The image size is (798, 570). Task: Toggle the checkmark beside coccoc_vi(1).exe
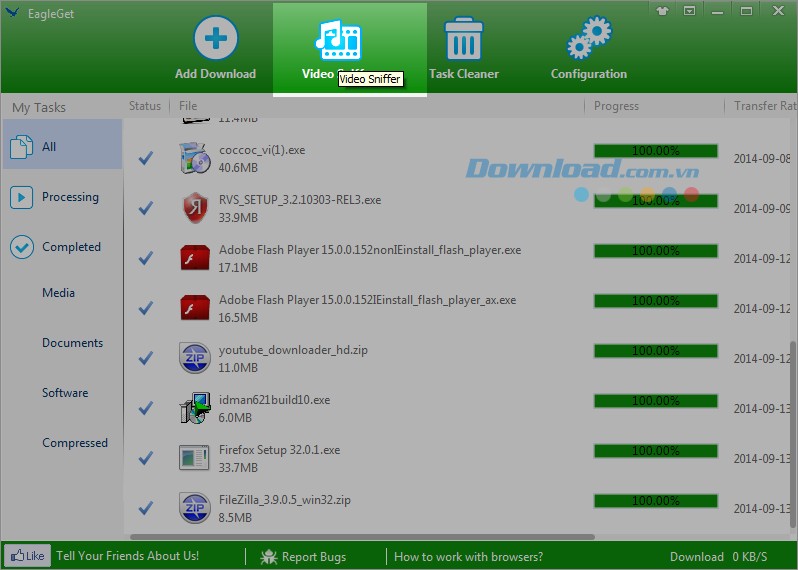(x=146, y=158)
